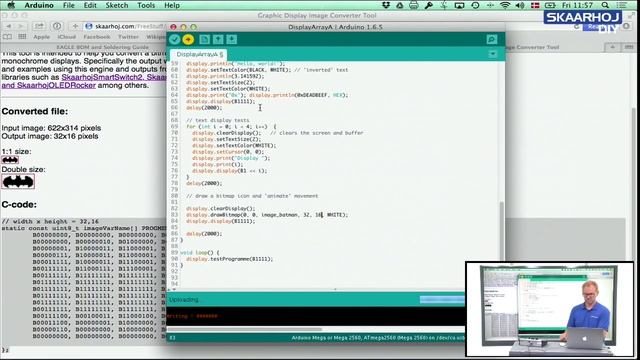Image resolution: width=640 pixels, height=360 pixels.
Task: Click the Safari share button
Action: tap(39, 26)
